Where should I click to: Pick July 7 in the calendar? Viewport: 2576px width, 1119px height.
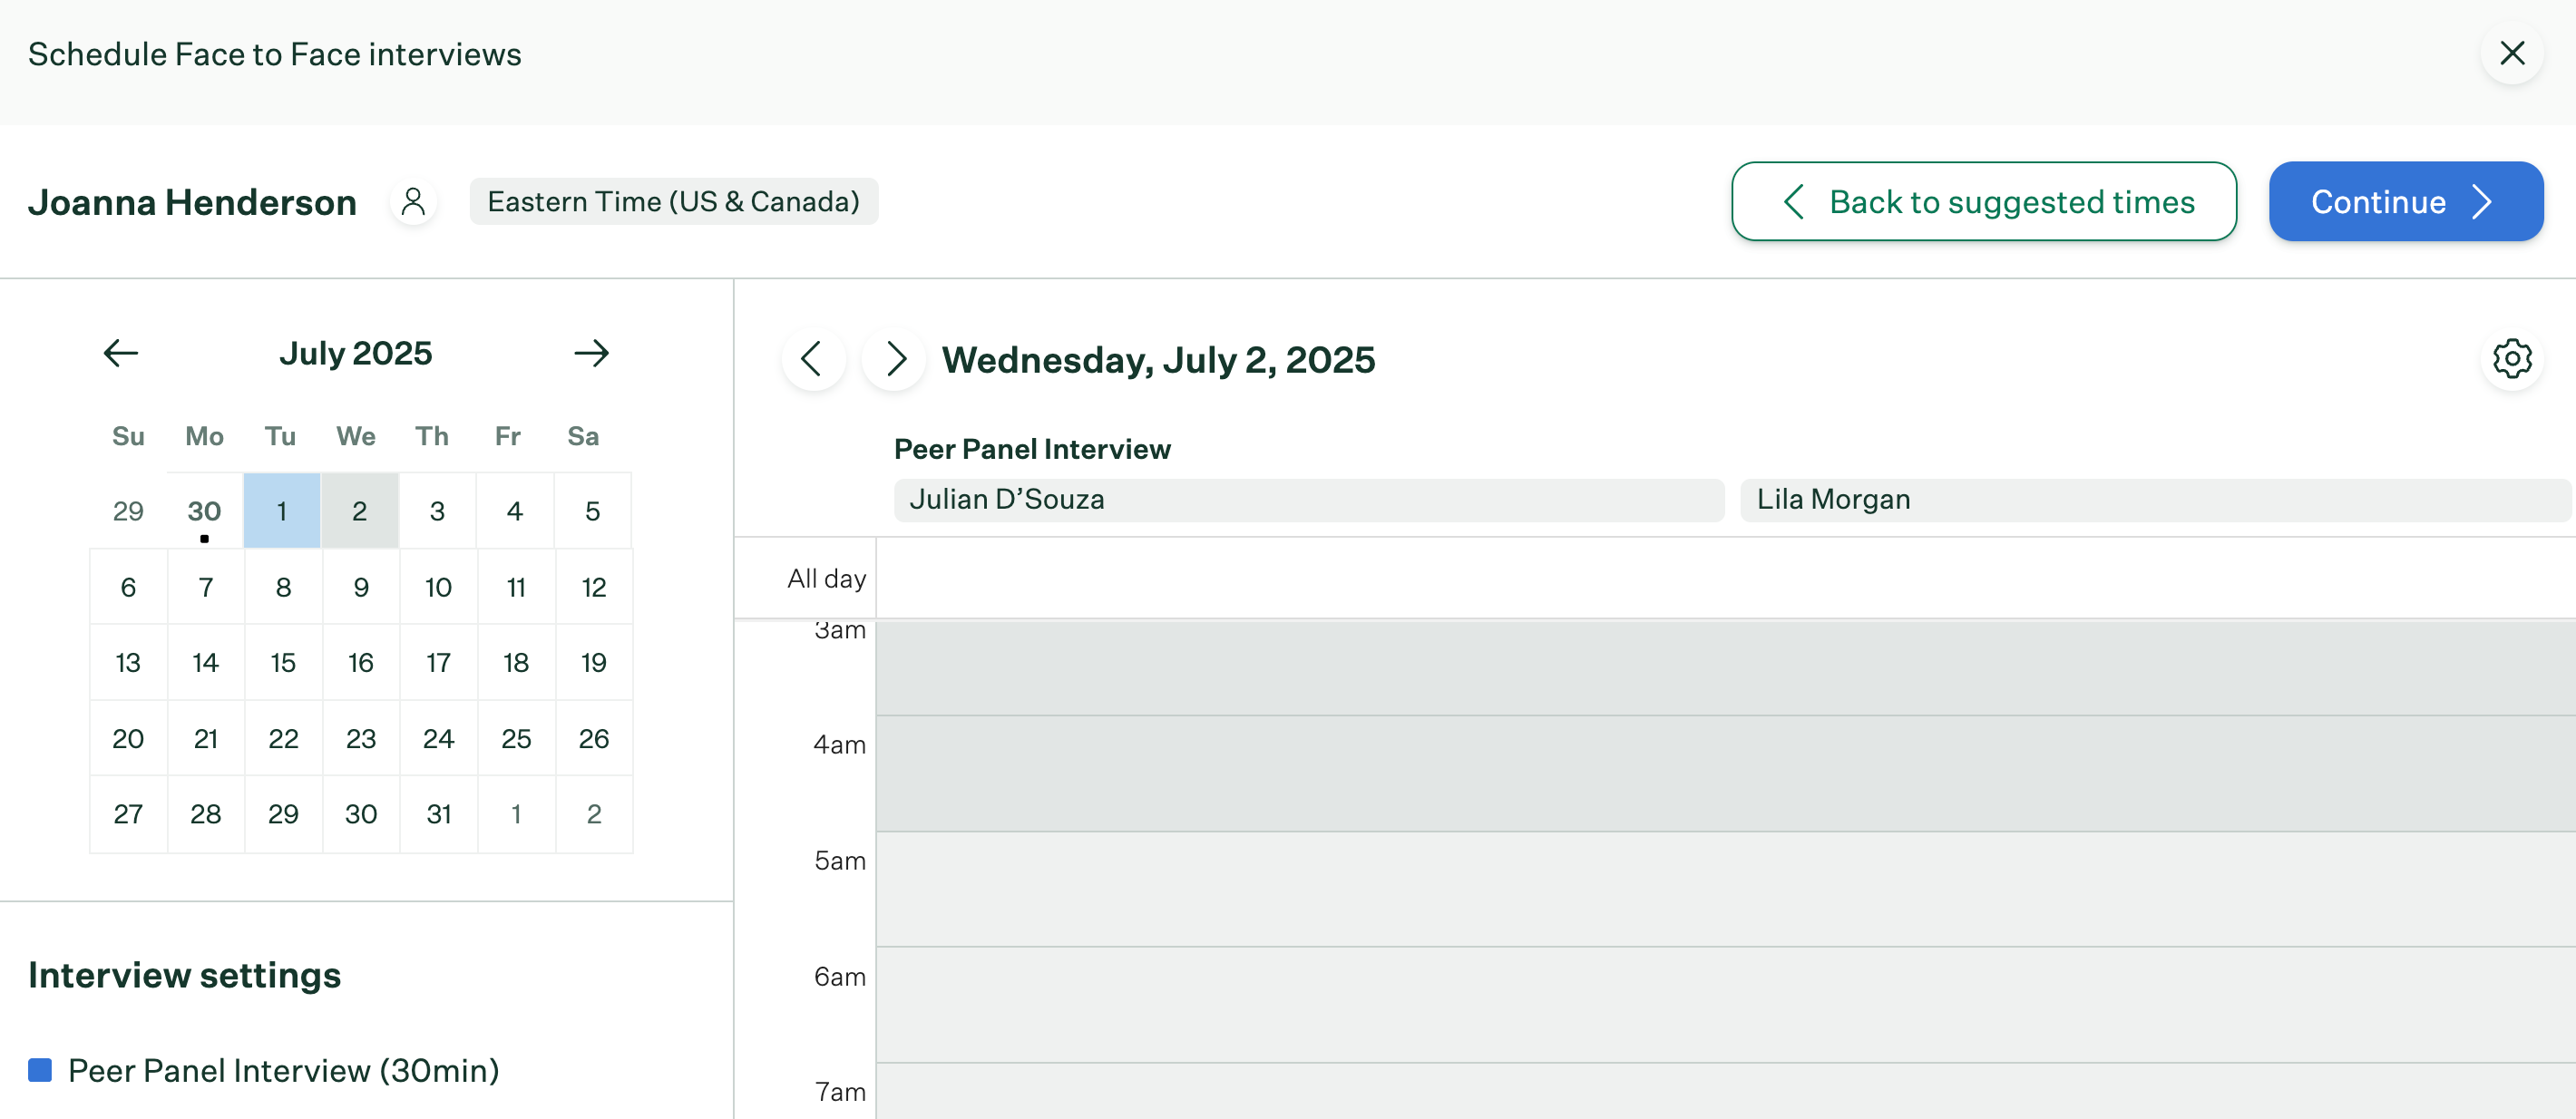[205, 587]
